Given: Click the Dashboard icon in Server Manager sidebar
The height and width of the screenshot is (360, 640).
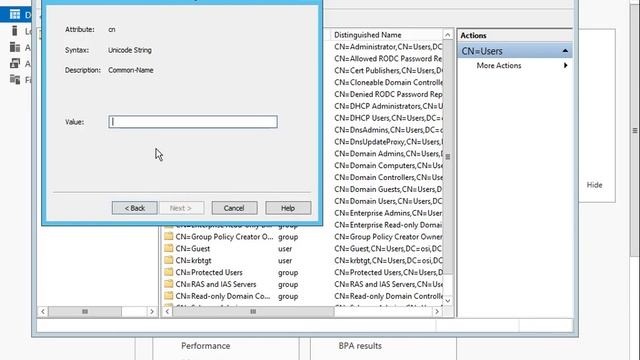Looking at the screenshot, I should coord(15,15).
